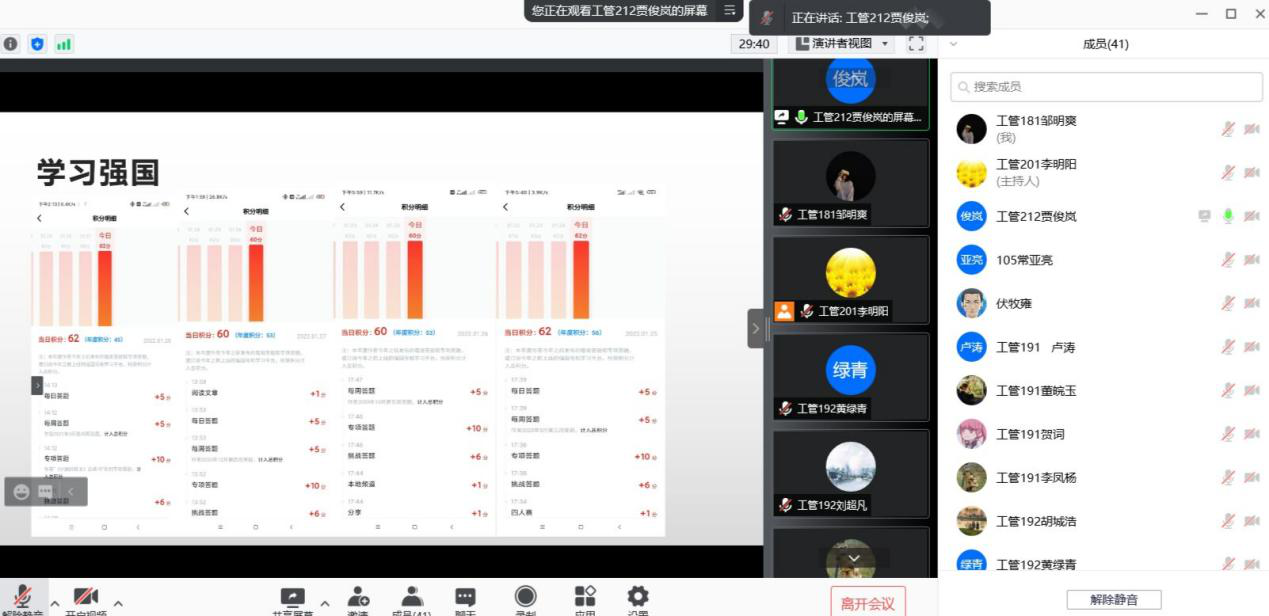Image resolution: width=1269 pixels, height=616 pixels.
Task: Toggle microphone icon for 工管212贾俊岚 in member list
Action: point(1227,216)
